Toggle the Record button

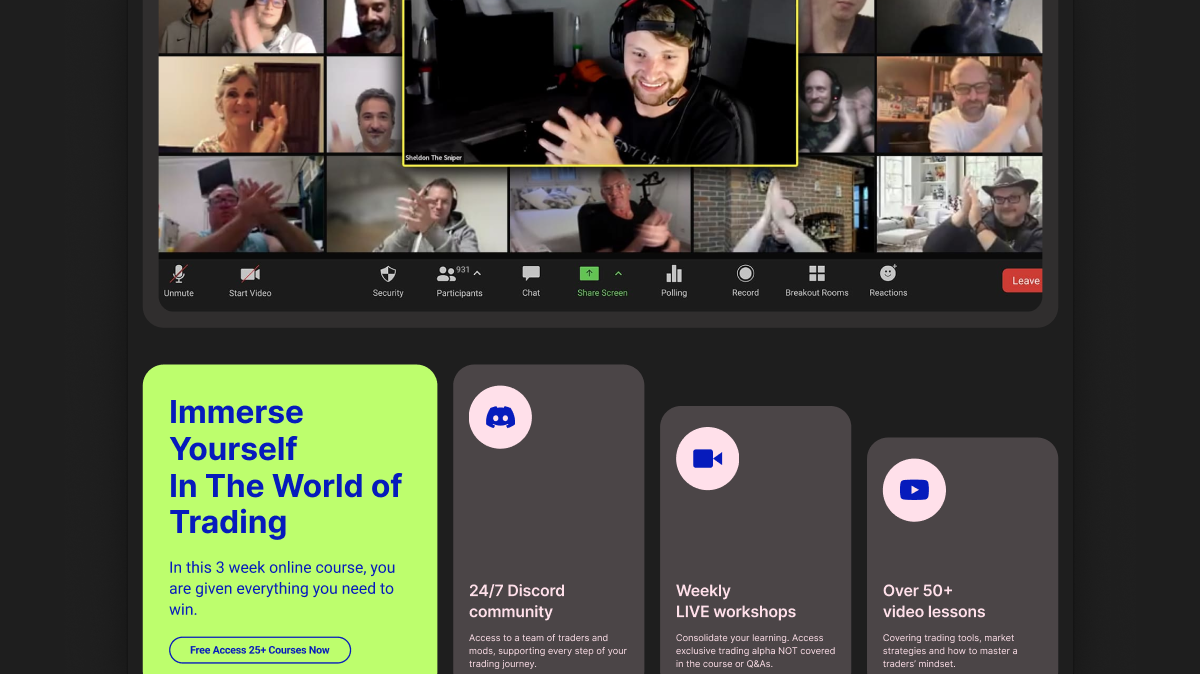745,274
